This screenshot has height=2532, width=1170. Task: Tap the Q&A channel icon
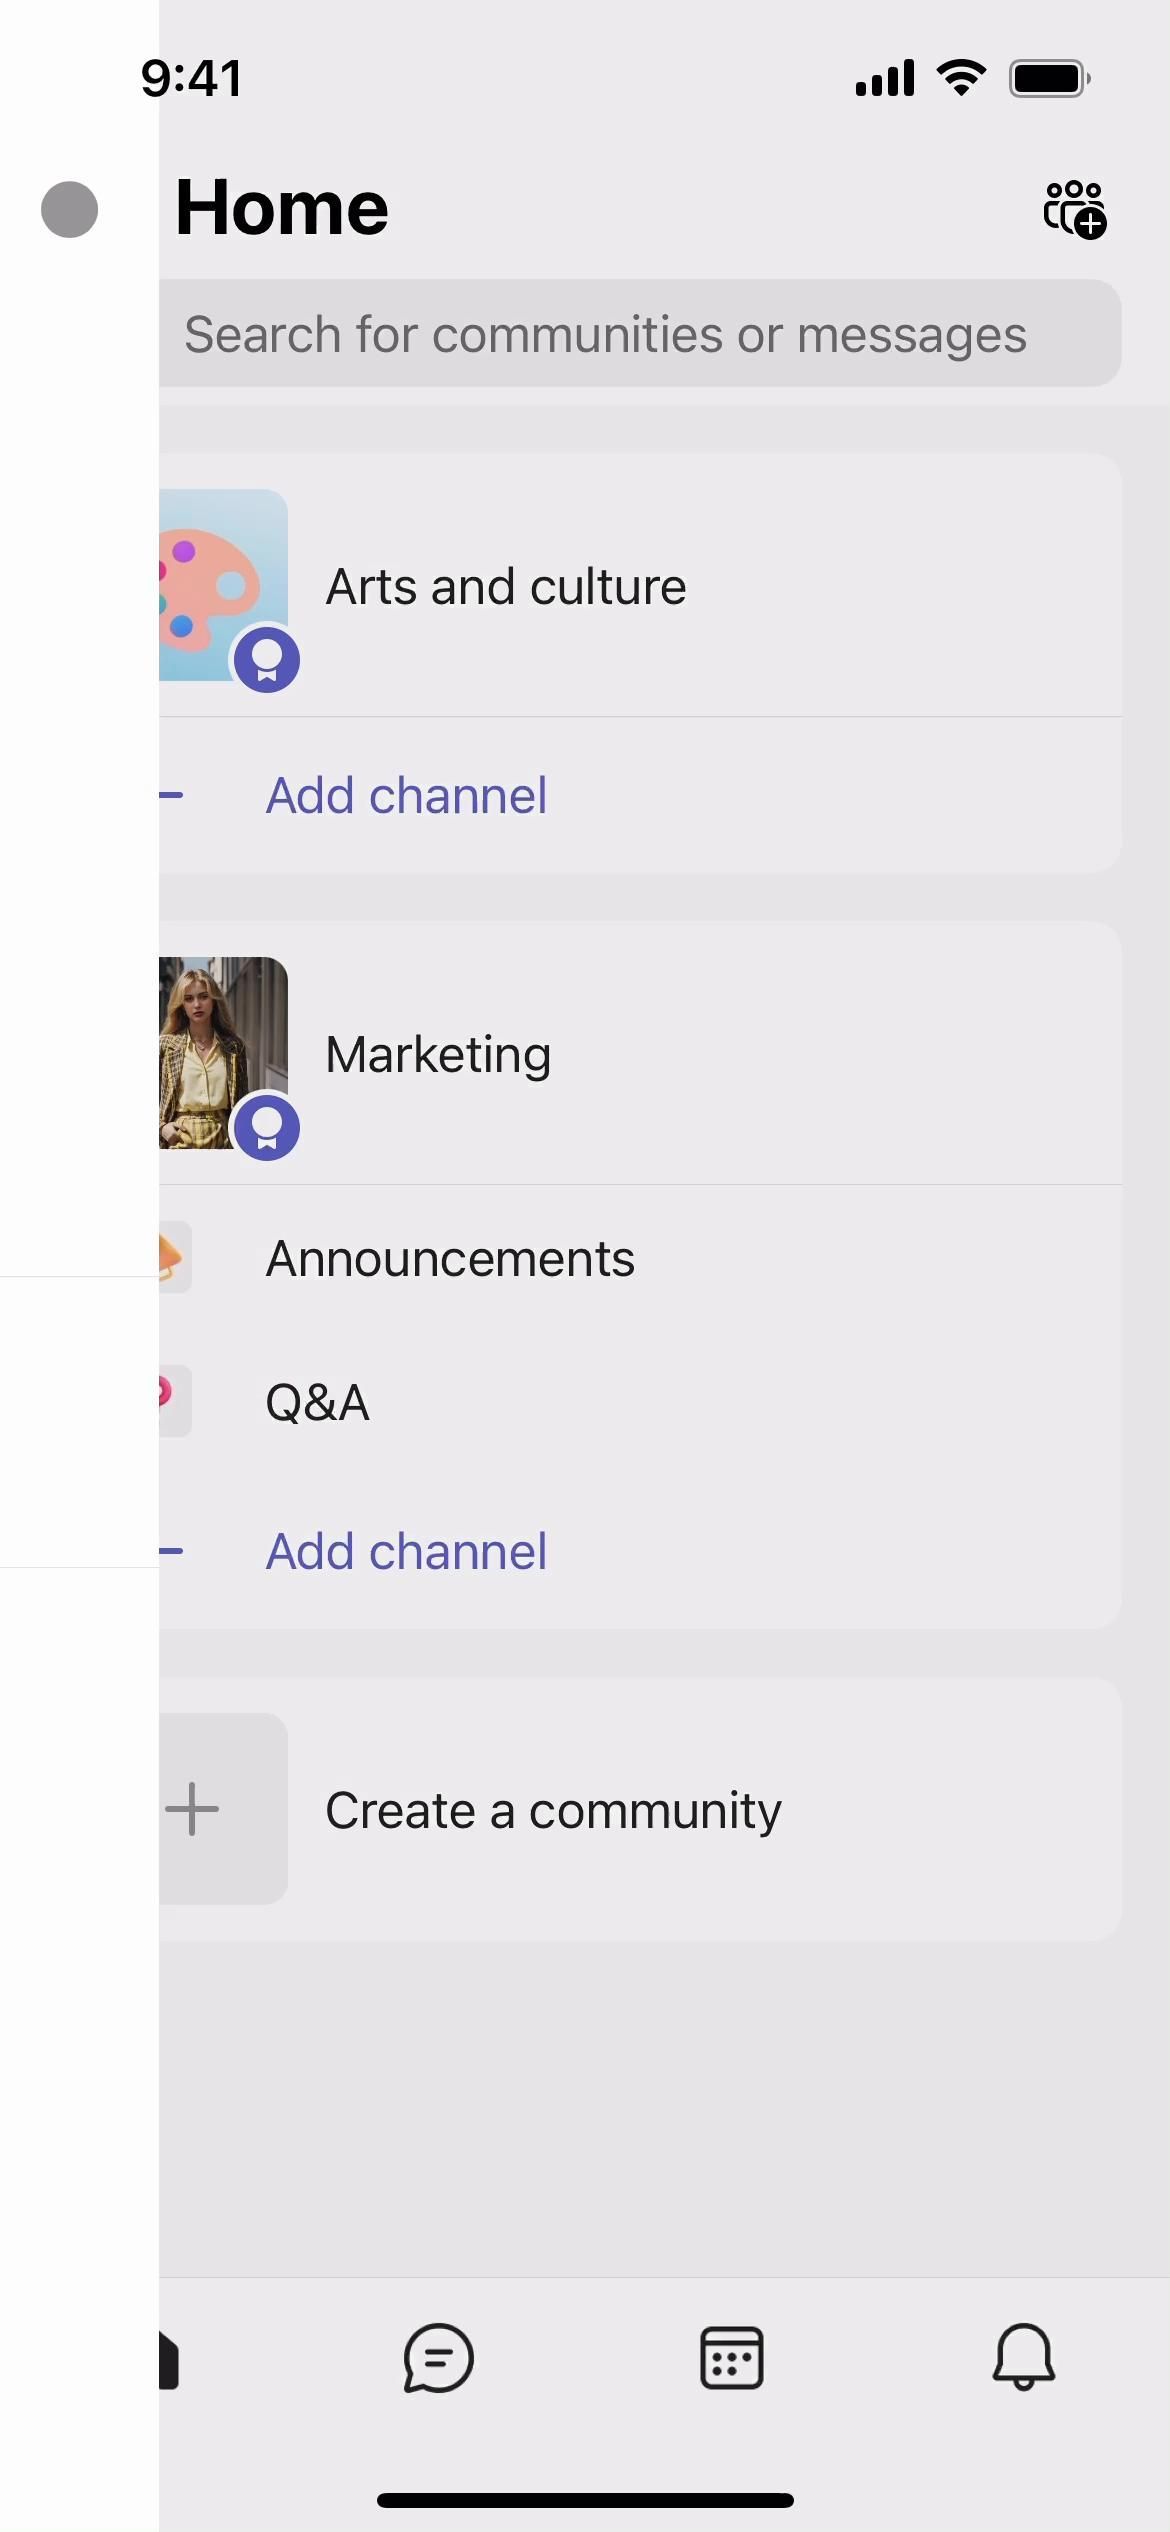[174, 1400]
